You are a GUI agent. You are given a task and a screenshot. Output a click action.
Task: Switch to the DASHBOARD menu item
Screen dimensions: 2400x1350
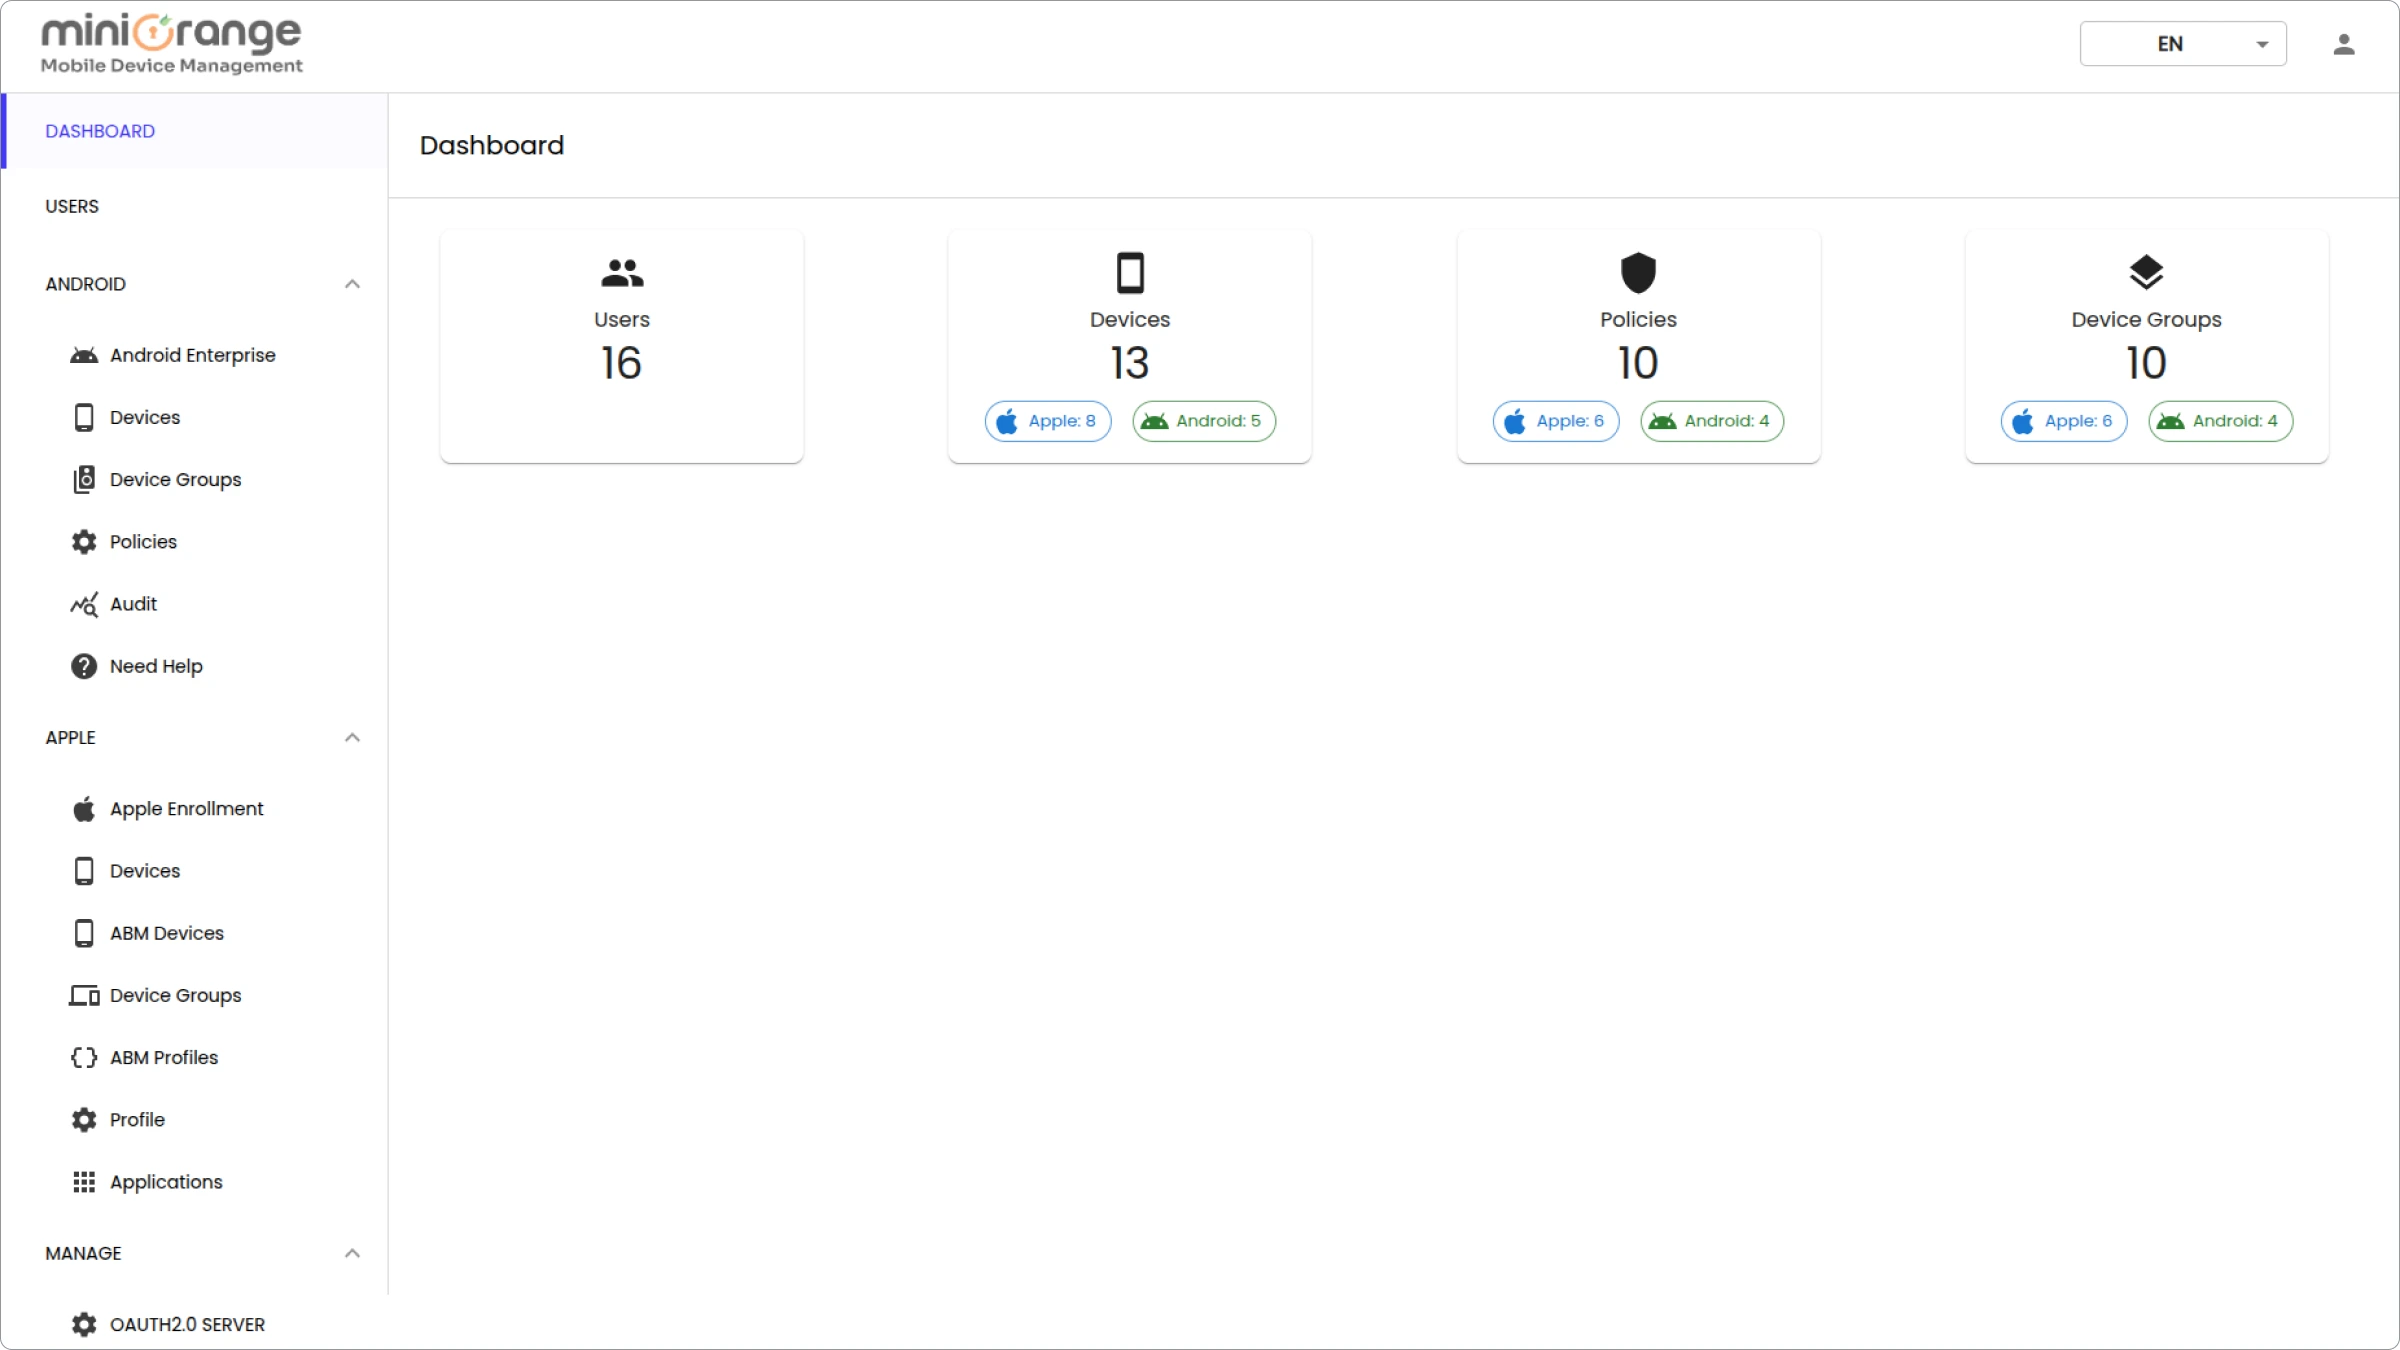[100, 131]
